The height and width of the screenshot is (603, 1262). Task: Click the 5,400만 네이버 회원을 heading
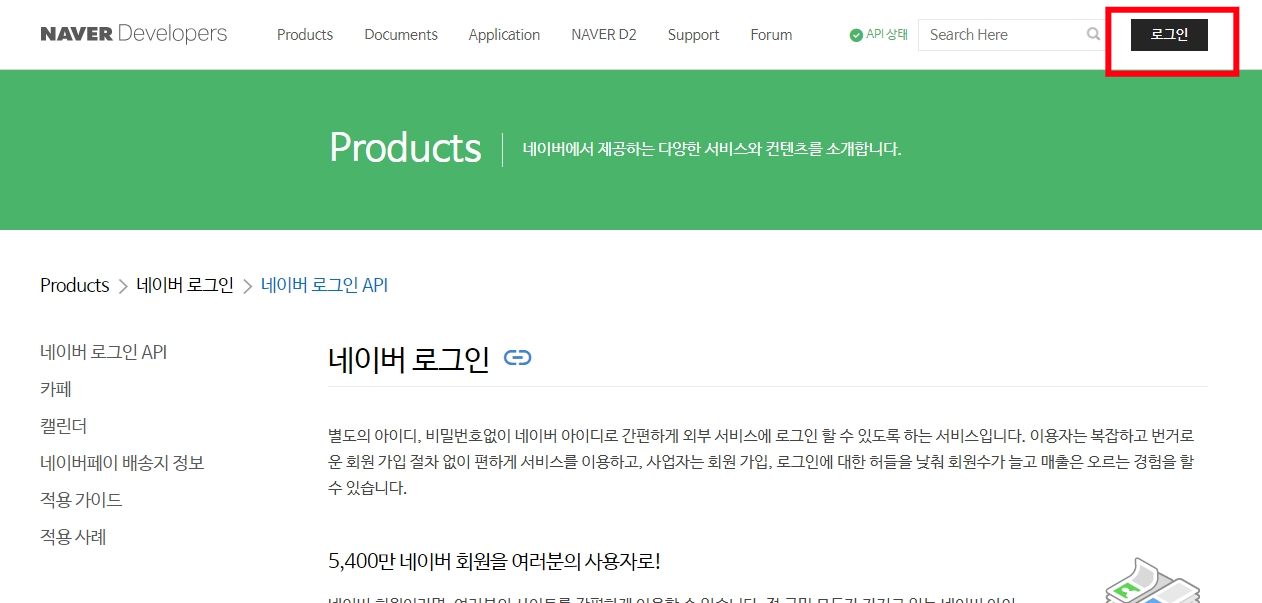coord(494,561)
